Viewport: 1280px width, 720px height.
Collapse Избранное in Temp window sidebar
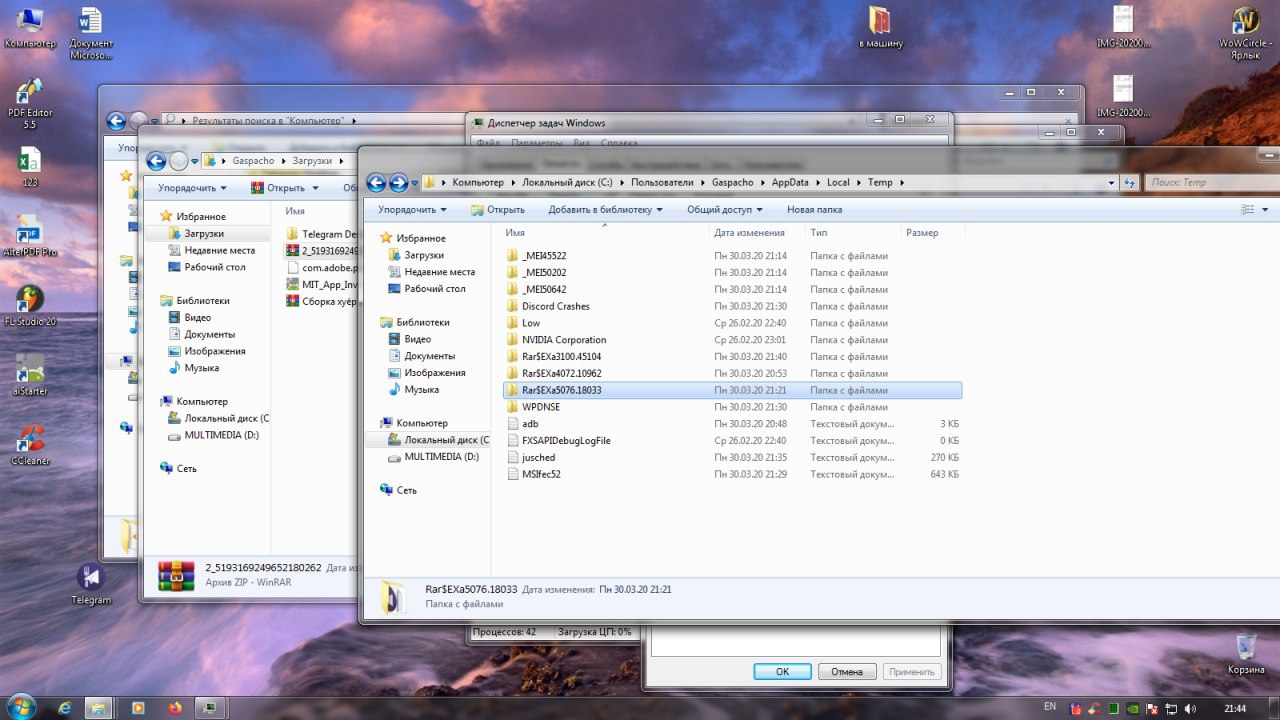[421, 238]
